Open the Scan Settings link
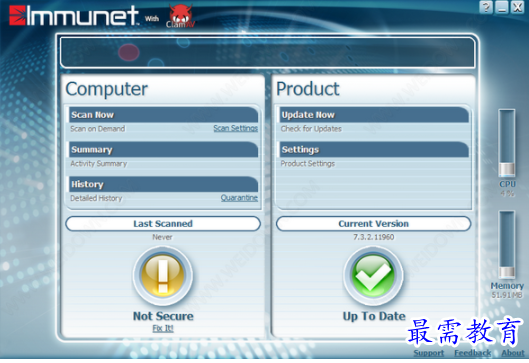529x363 pixels. (x=235, y=128)
